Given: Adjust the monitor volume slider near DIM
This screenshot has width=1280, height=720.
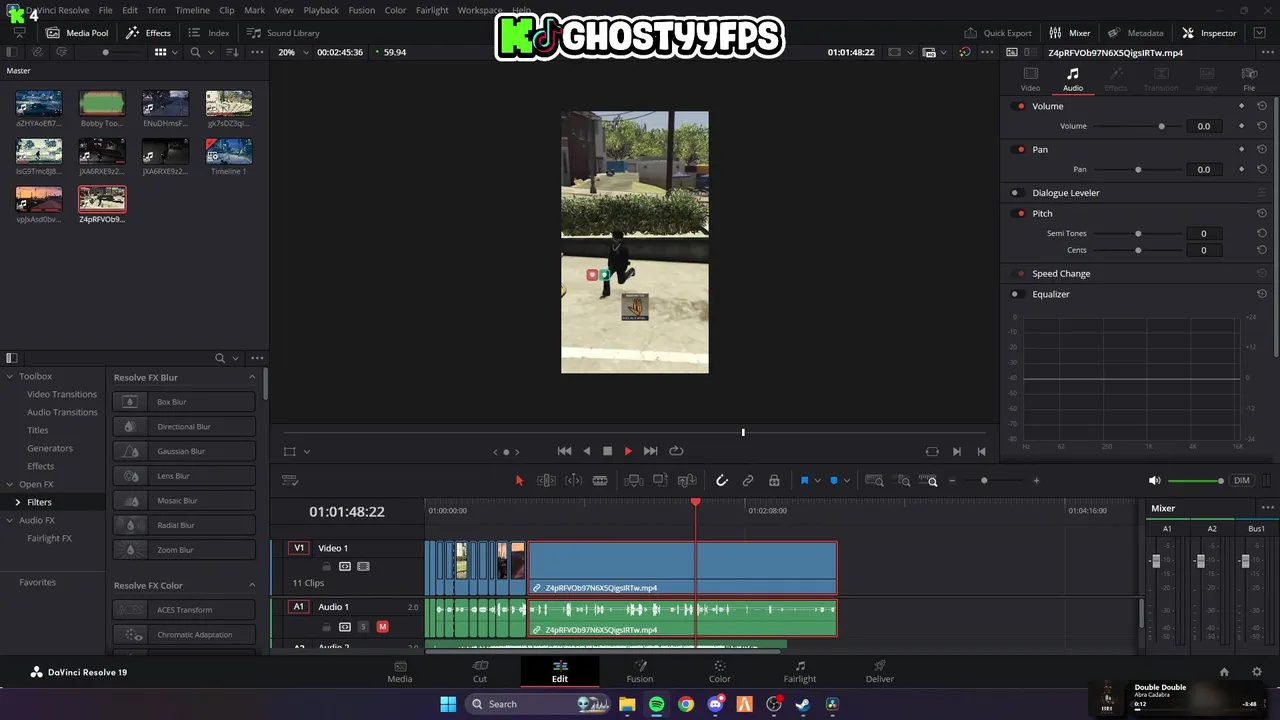Looking at the screenshot, I should click(1195, 481).
